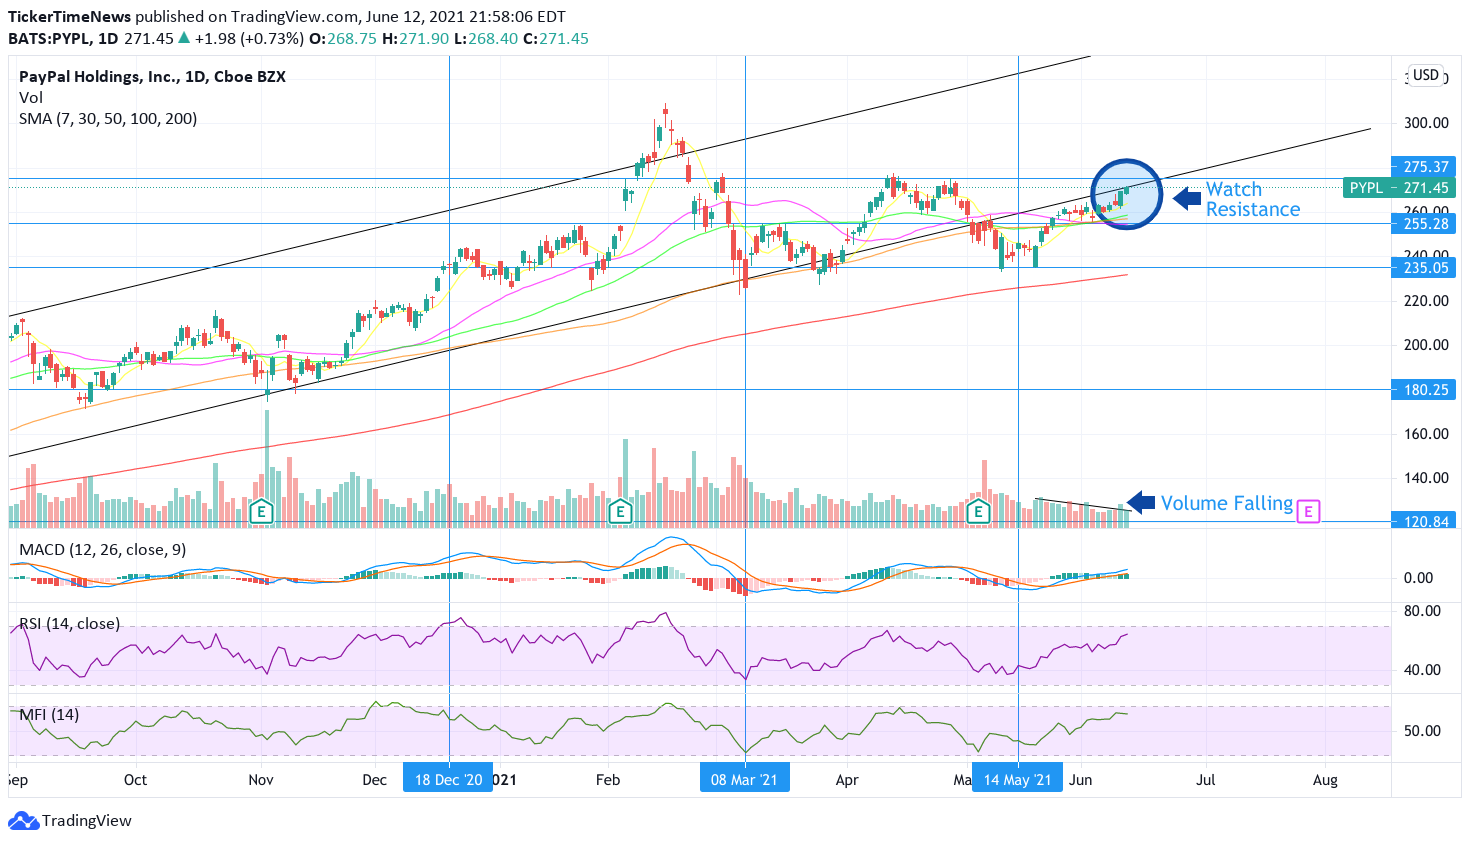Click the 200.00 price axis label
The width and height of the screenshot is (1470, 844).
click(1426, 345)
